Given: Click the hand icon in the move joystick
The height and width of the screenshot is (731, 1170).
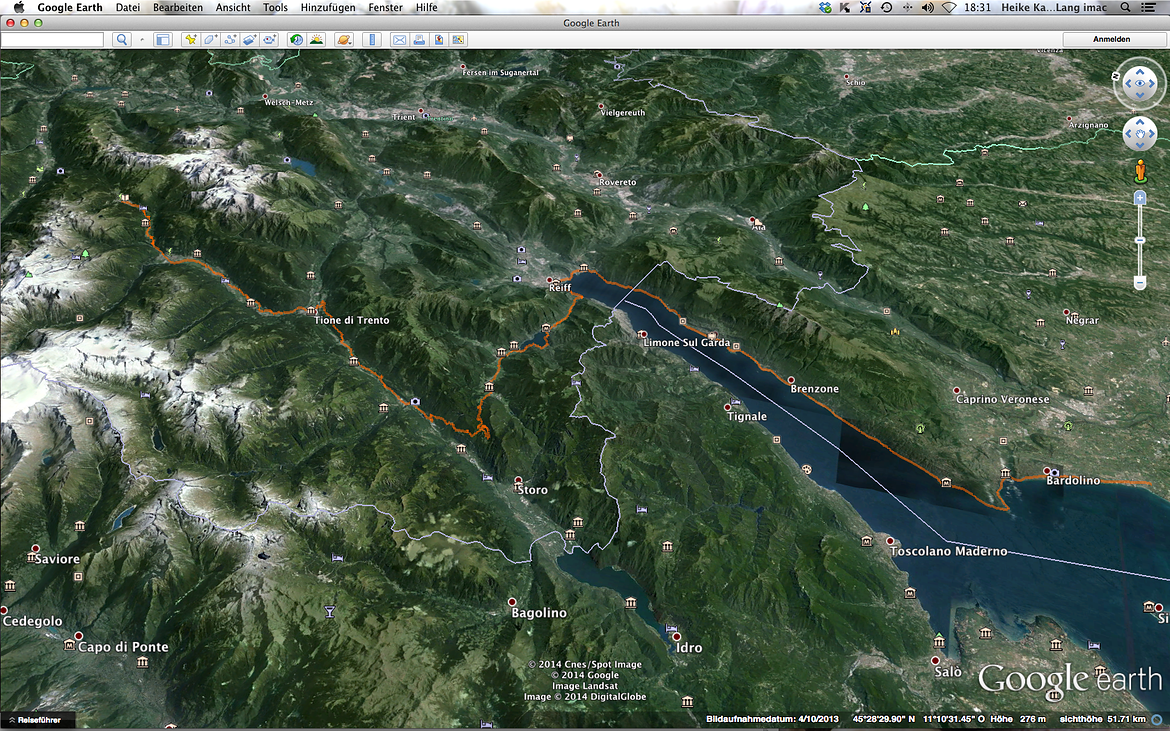Looking at the screenshot, I should (x=1139, y=134).
